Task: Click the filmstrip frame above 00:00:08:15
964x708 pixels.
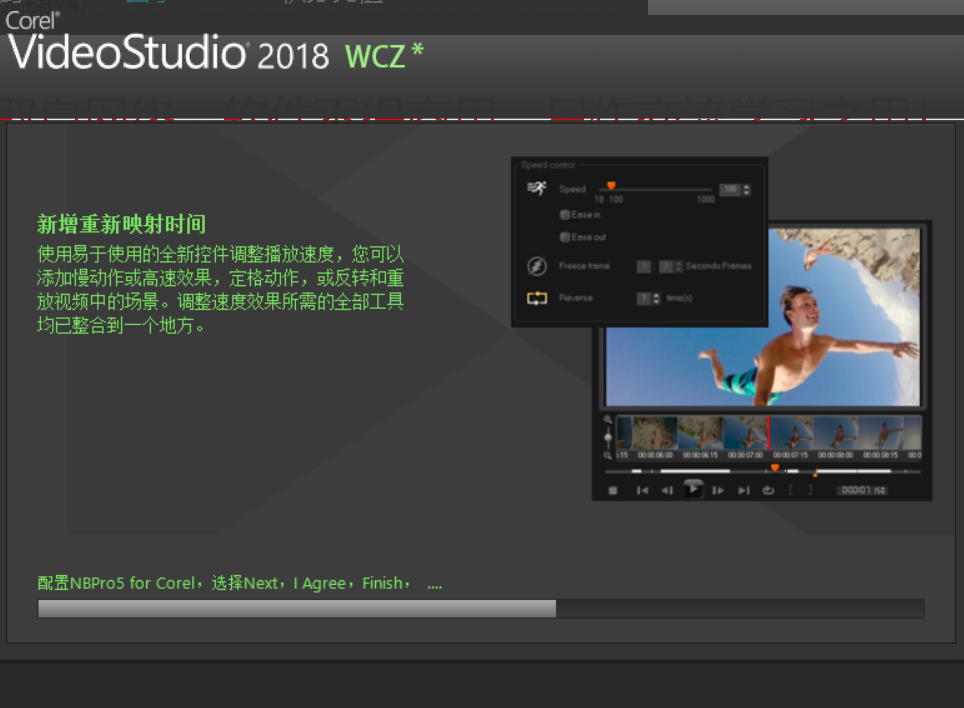Action: [882, 433]
